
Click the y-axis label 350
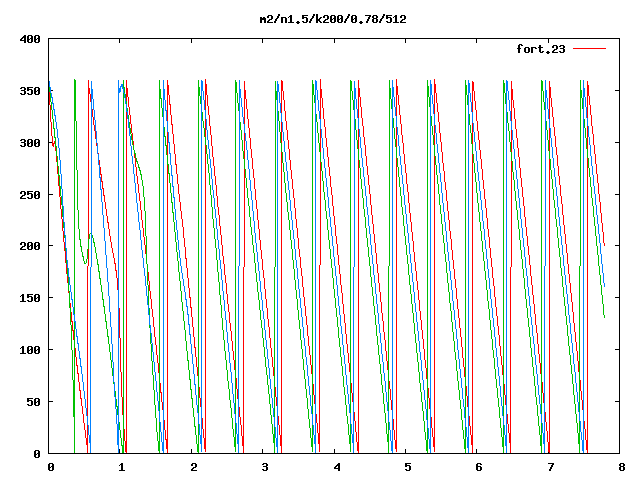click(x=30, y=91)
